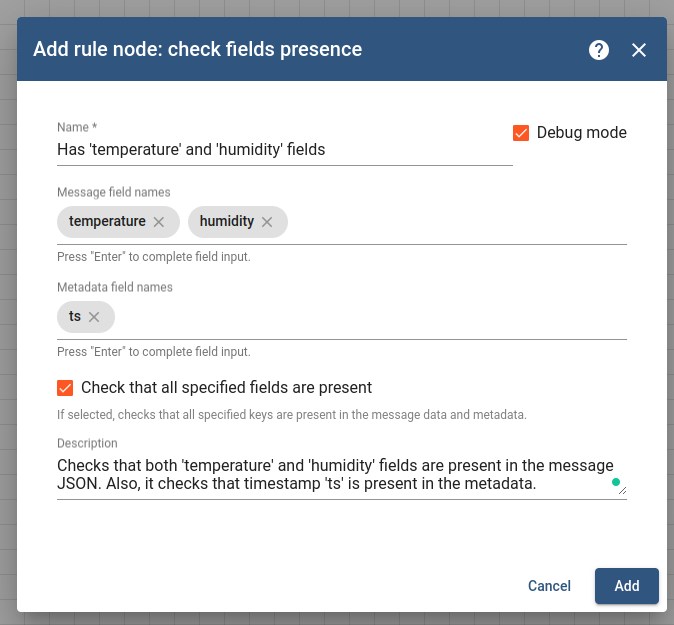674x625 pixels.
Task: Select the ts chip label
Action: tap(75, 316)
